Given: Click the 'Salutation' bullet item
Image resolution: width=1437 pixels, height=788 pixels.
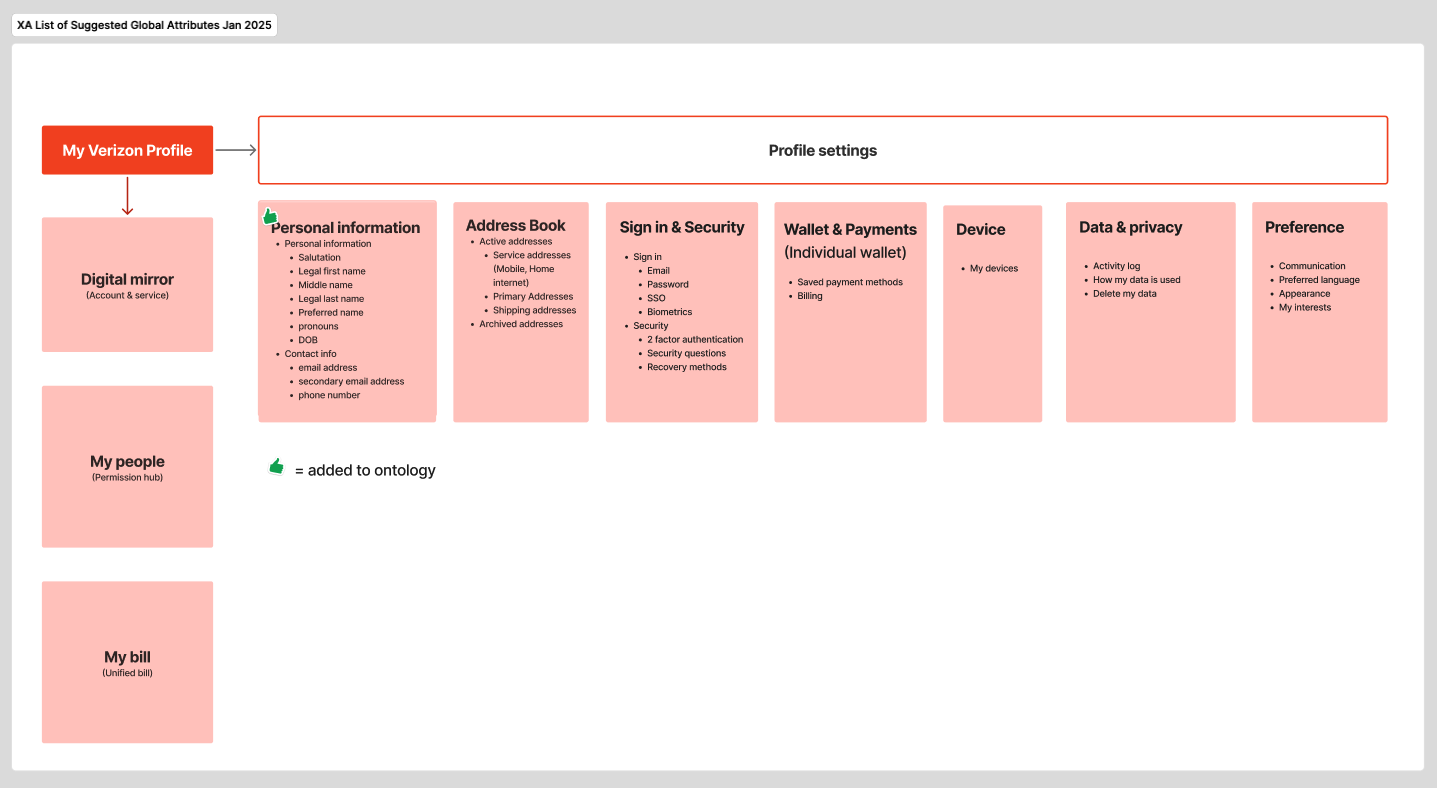Looking at the screenshot, I should click(x=319, y=258).
